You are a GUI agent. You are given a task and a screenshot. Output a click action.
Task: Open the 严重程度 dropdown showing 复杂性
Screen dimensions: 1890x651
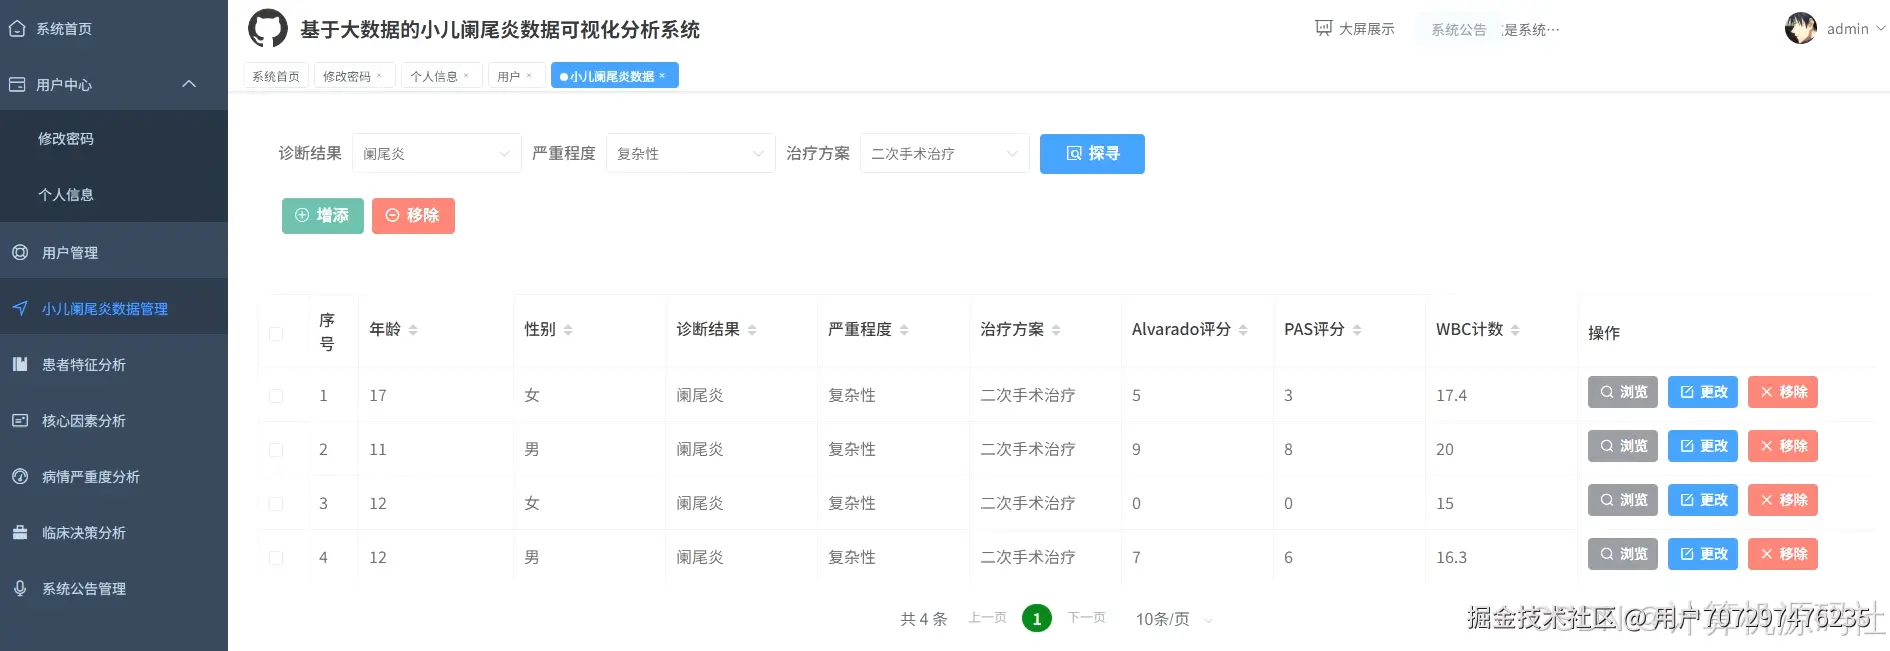tap(691, 154)
